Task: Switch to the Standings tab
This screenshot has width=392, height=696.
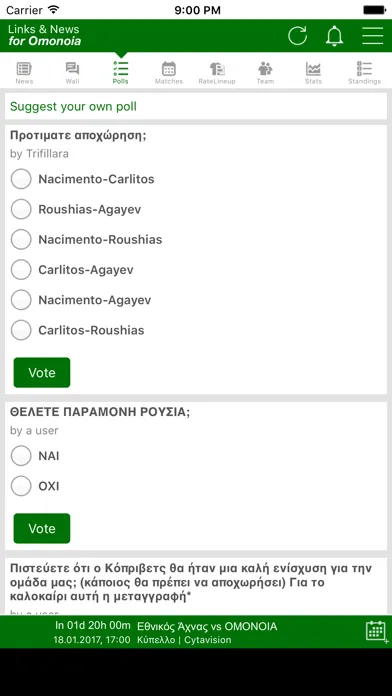Action: point(364,72)
